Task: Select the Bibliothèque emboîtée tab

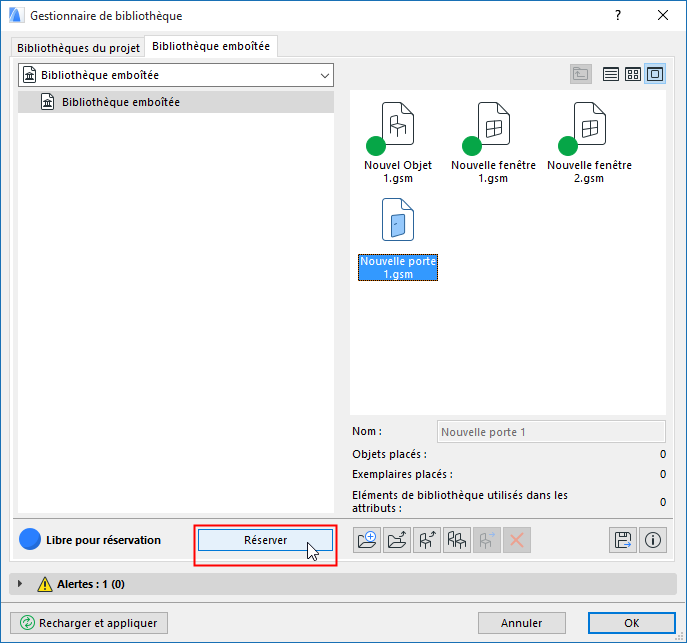Action: point(211,46)
